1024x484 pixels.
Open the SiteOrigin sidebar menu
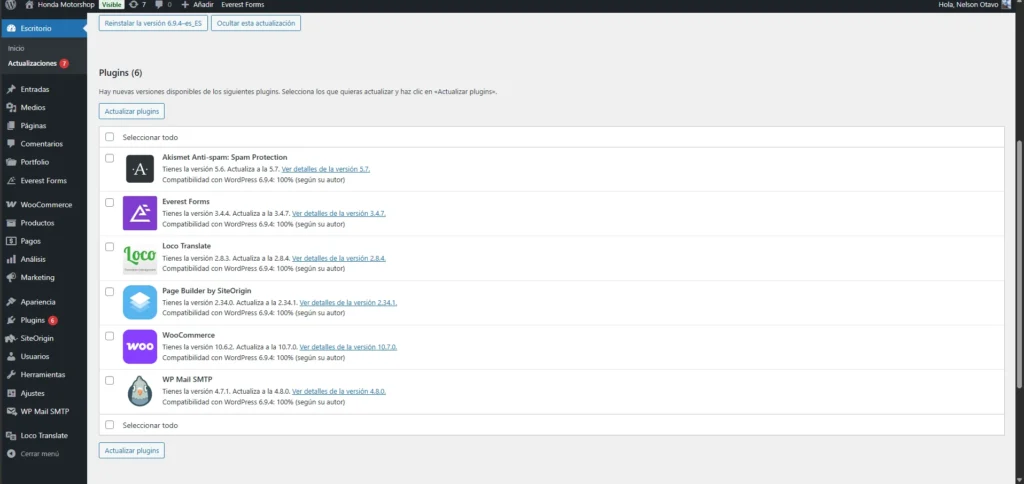pos(37,338)
